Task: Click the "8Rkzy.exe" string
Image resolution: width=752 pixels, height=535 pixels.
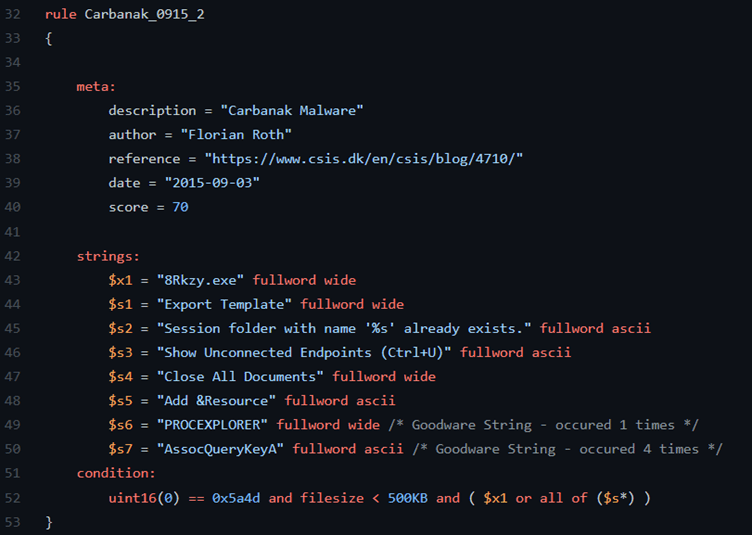Action: [x=204, y=280]
